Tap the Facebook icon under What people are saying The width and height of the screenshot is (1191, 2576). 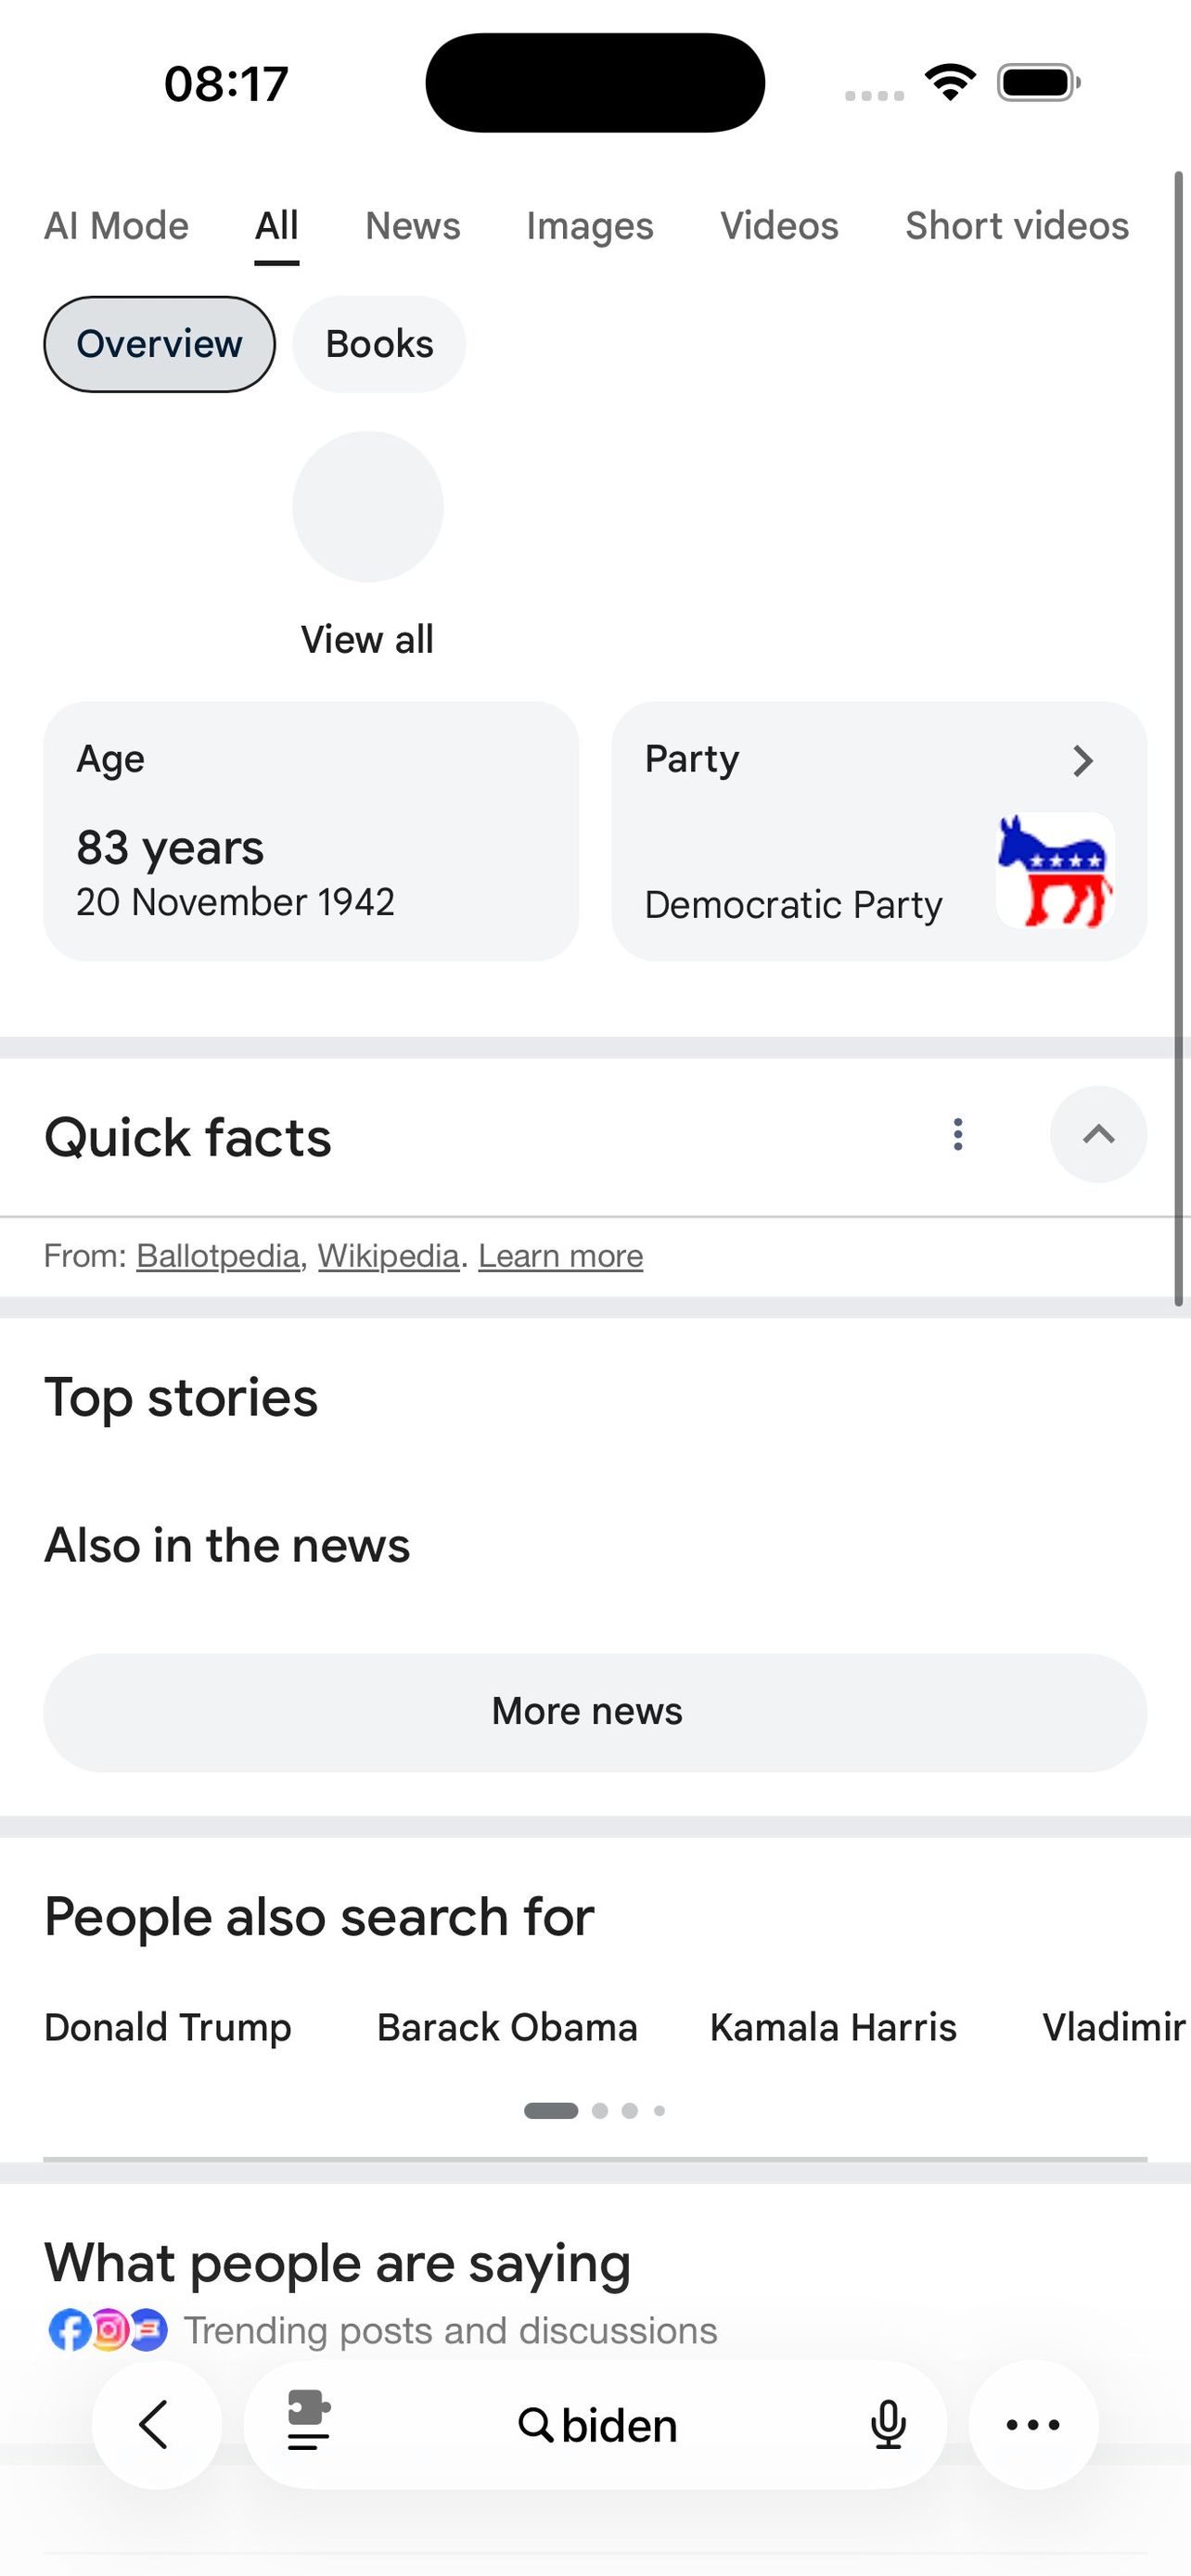[x=70, y=2331]
